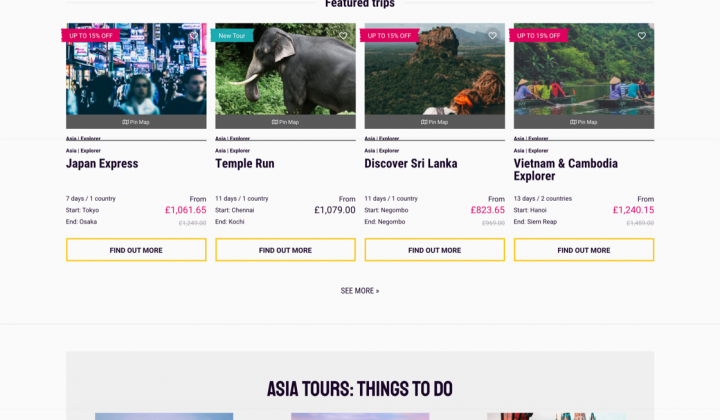The height and width of the screenshot is (420, 720).
Task: Expand featured trips with See More link
Action: pyautogui.click(x=360, y=291)
